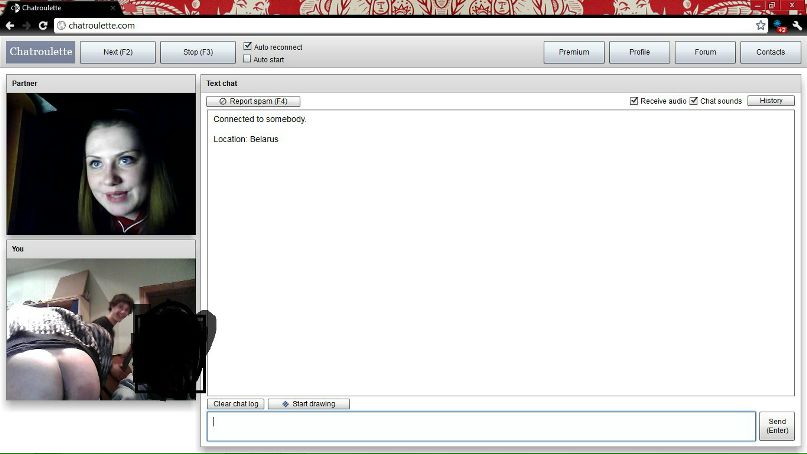Open the extension icon with the red badge
The width and height of the screenshot is (807, 454).
(780, 26)
